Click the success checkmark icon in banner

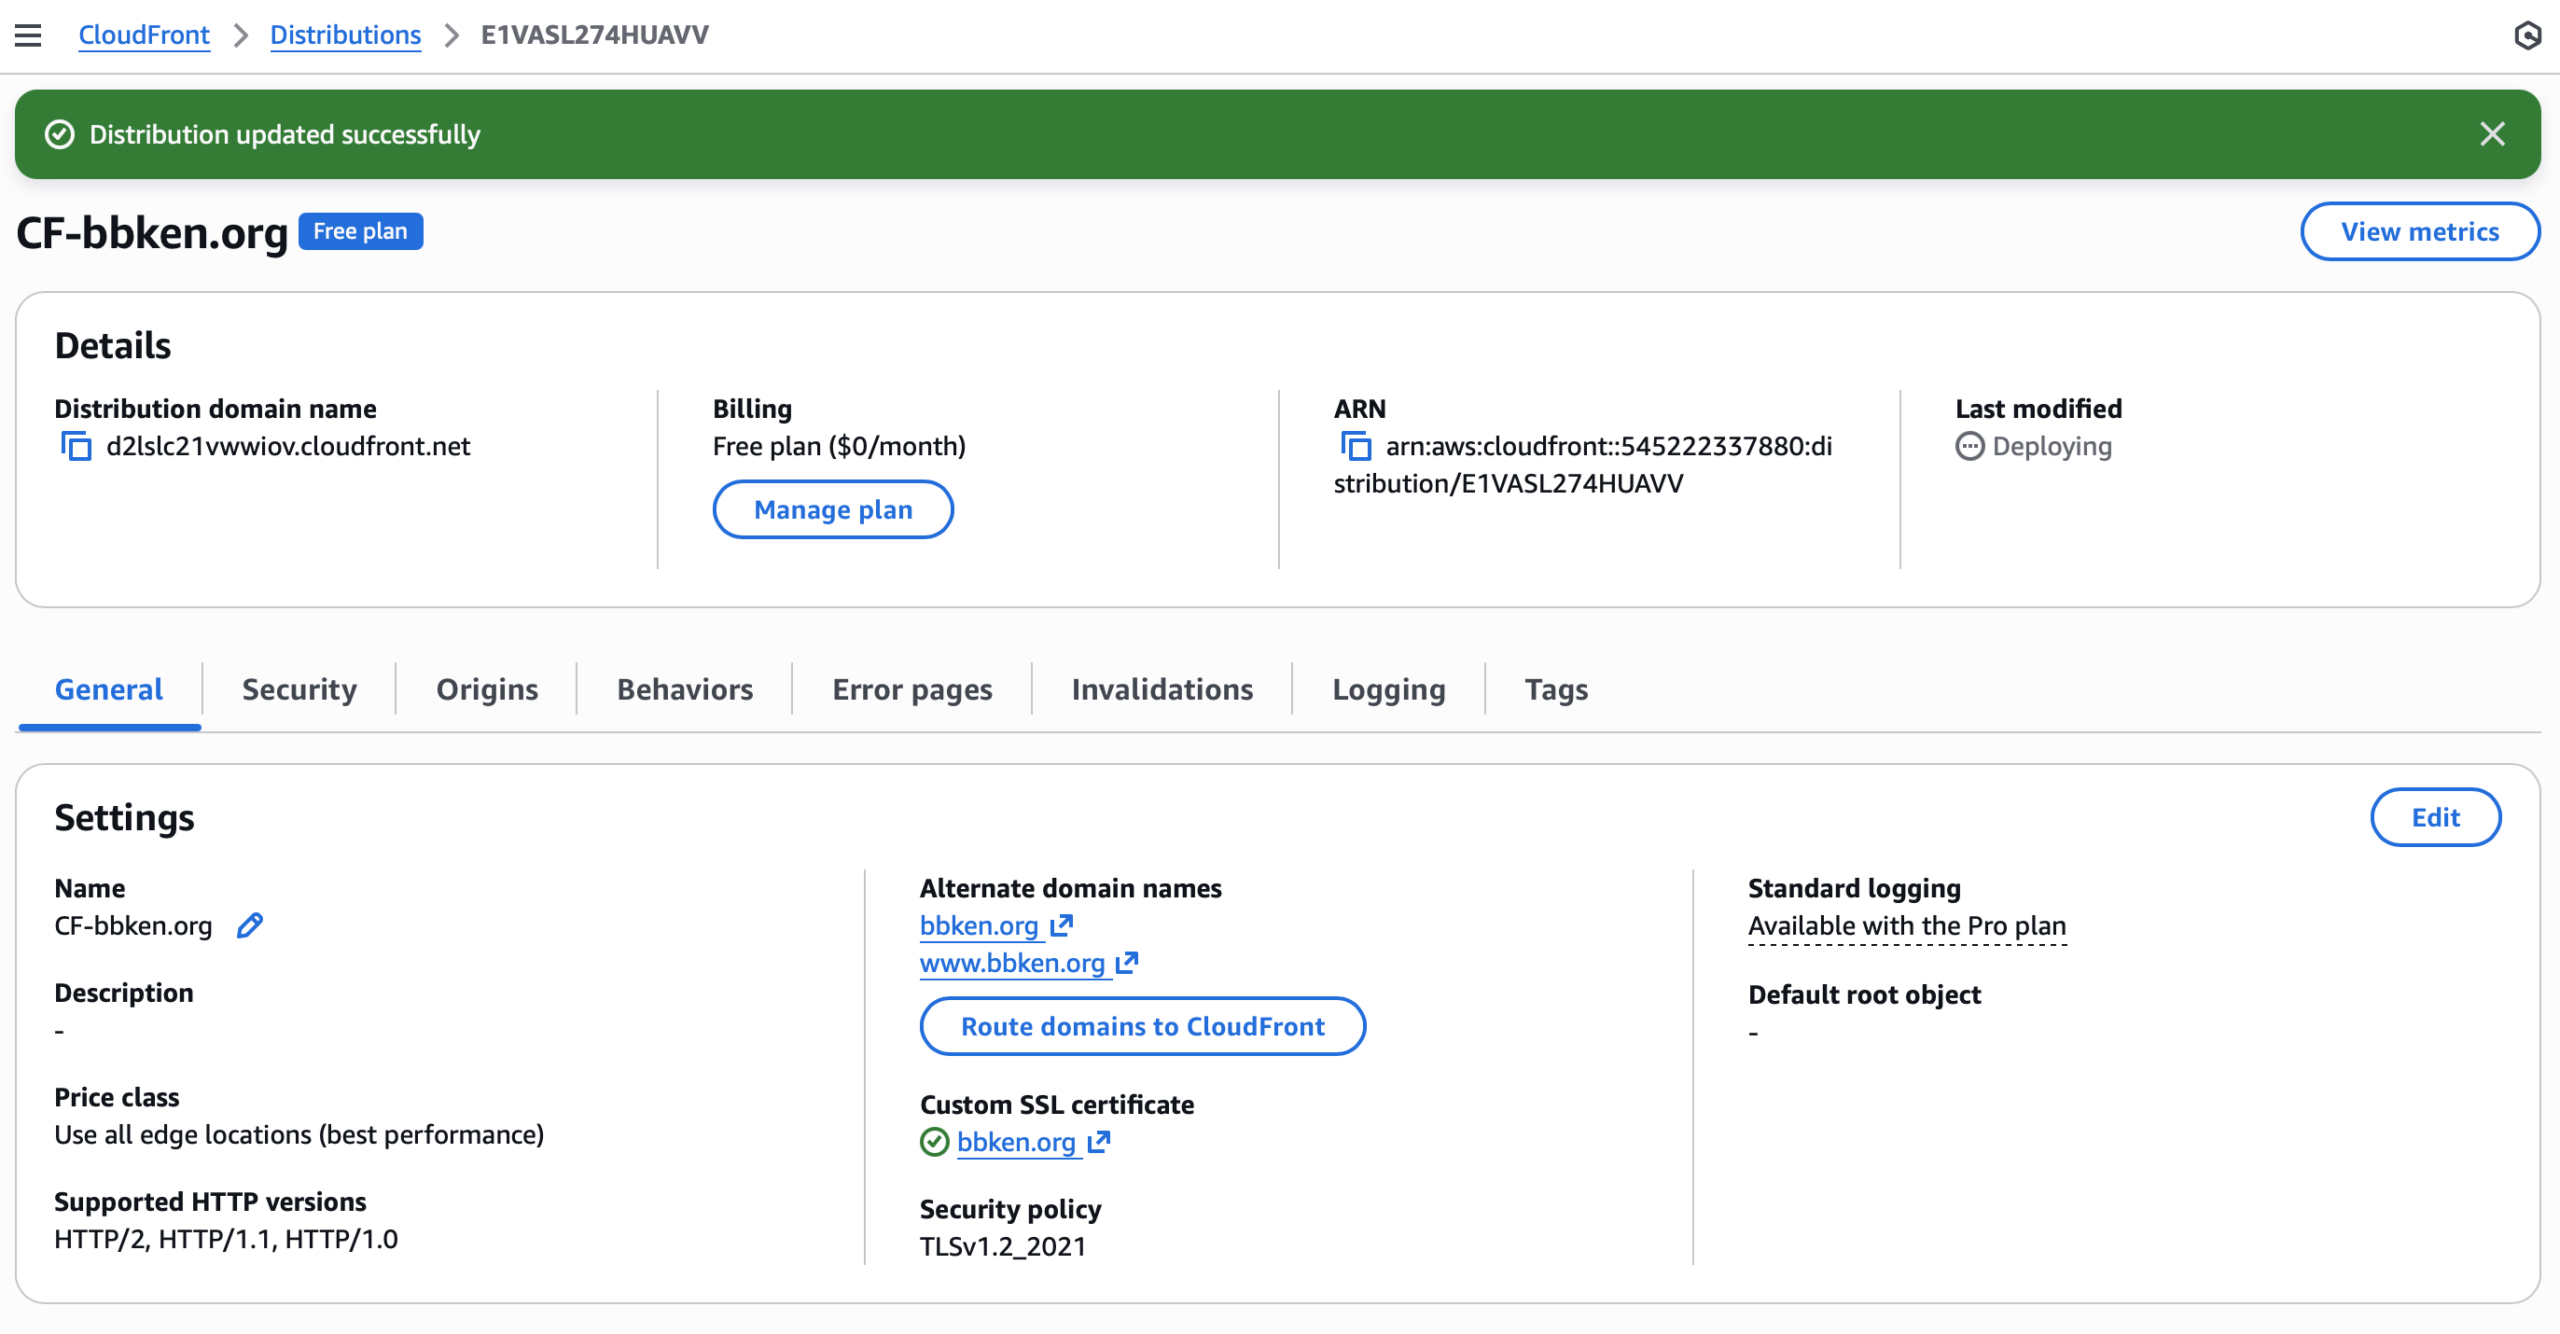tap(60, 134)
